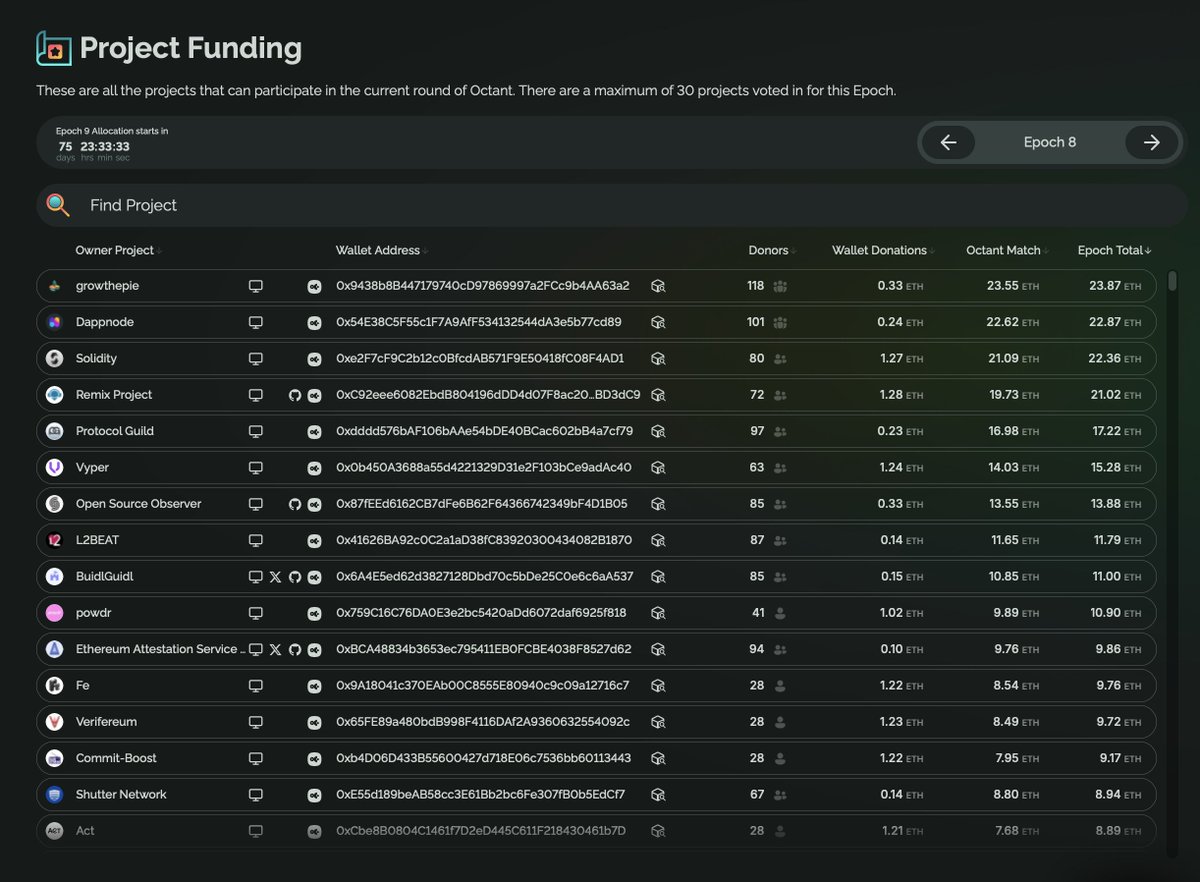The width and height of the screenshot is (1200, 882).
Task: Open the Solidity project name
Action: [x=98, y=359]
